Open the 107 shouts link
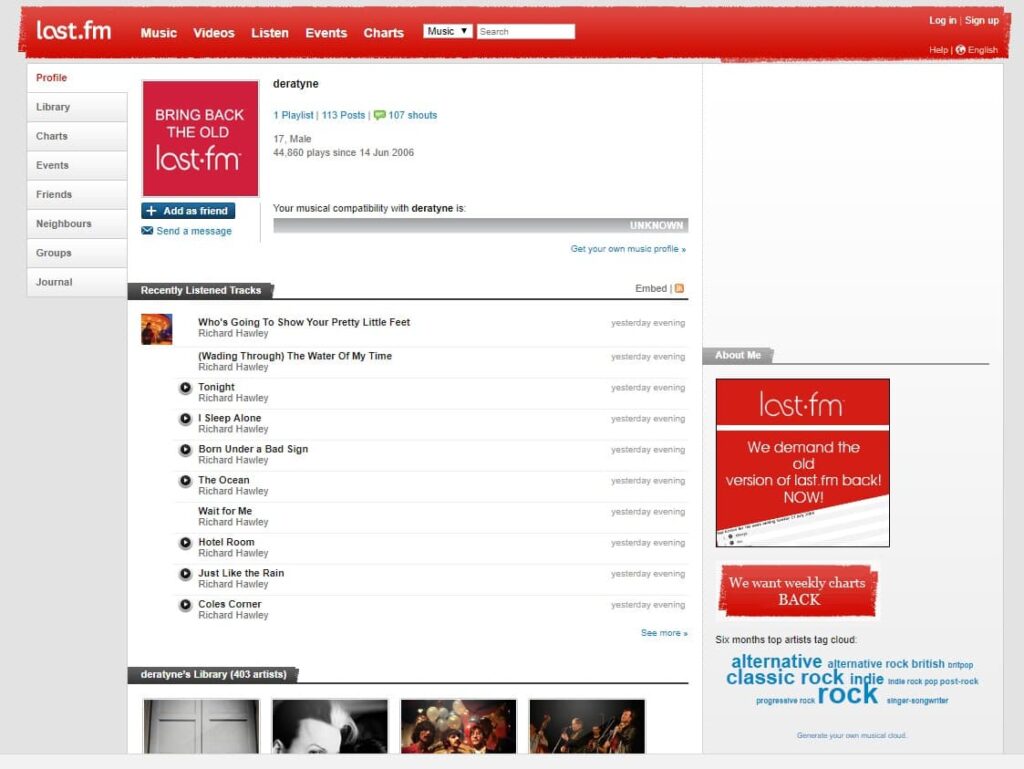The image size is (1024, 769). point(413,115)
